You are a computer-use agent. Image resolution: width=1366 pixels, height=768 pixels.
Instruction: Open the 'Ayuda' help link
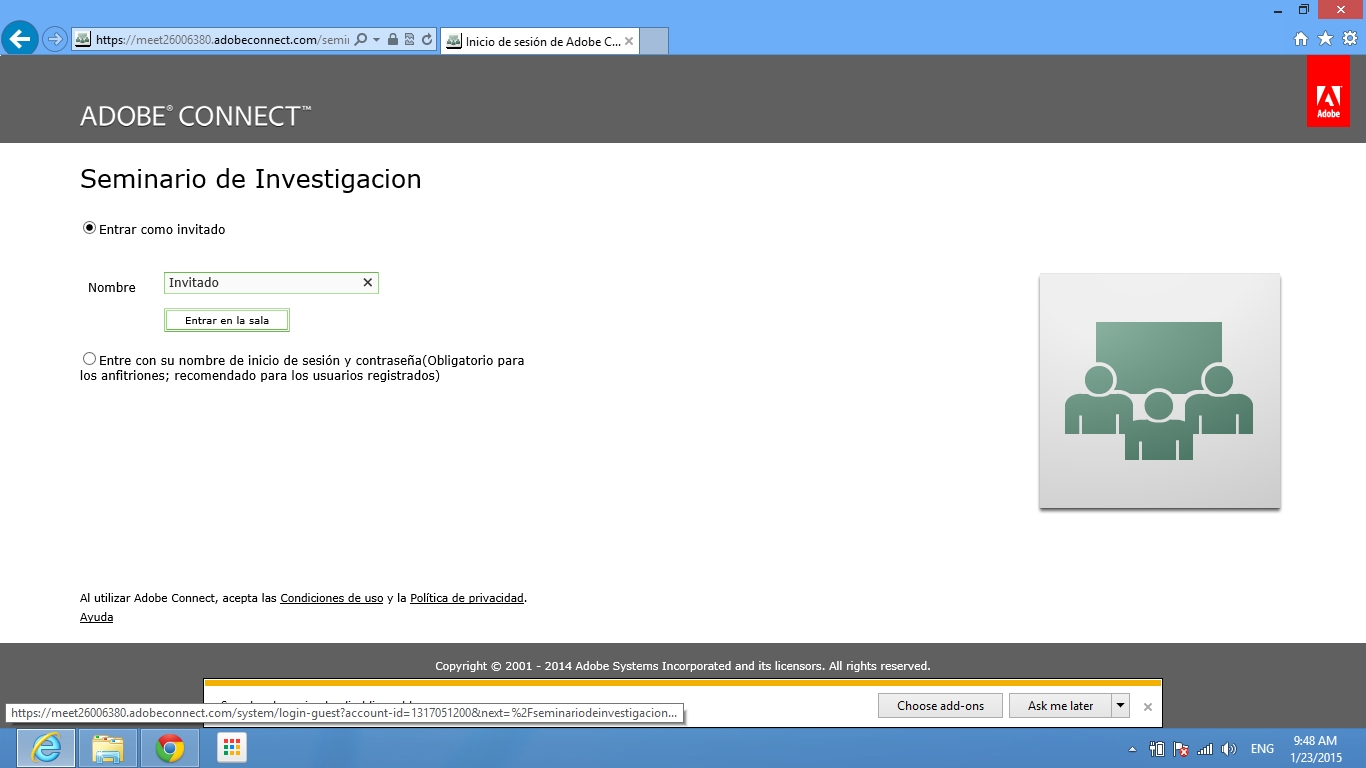point(96,617)
